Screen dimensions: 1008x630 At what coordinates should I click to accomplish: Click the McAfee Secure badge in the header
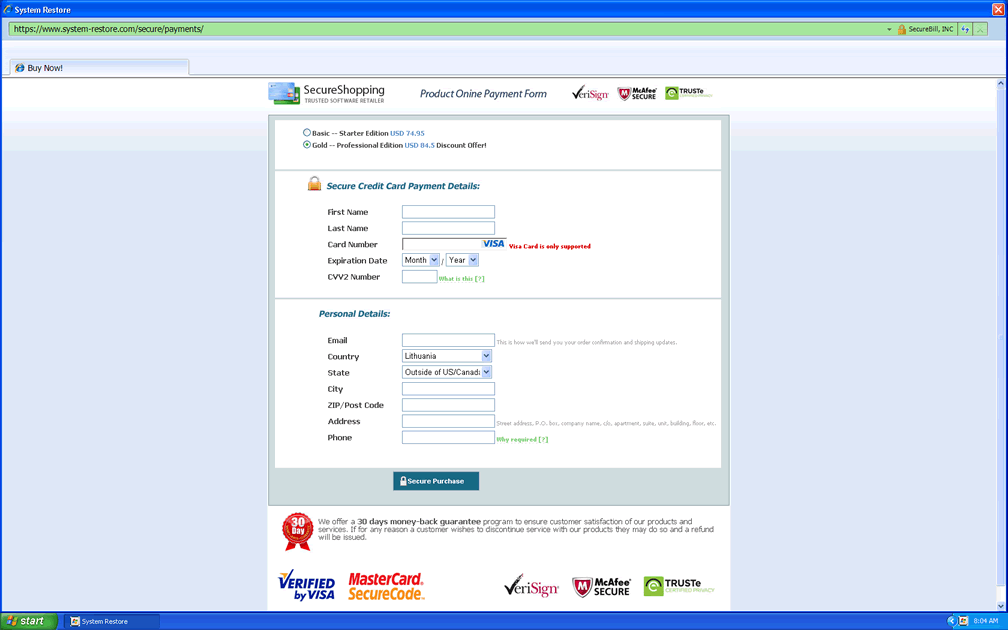[637, 94]
